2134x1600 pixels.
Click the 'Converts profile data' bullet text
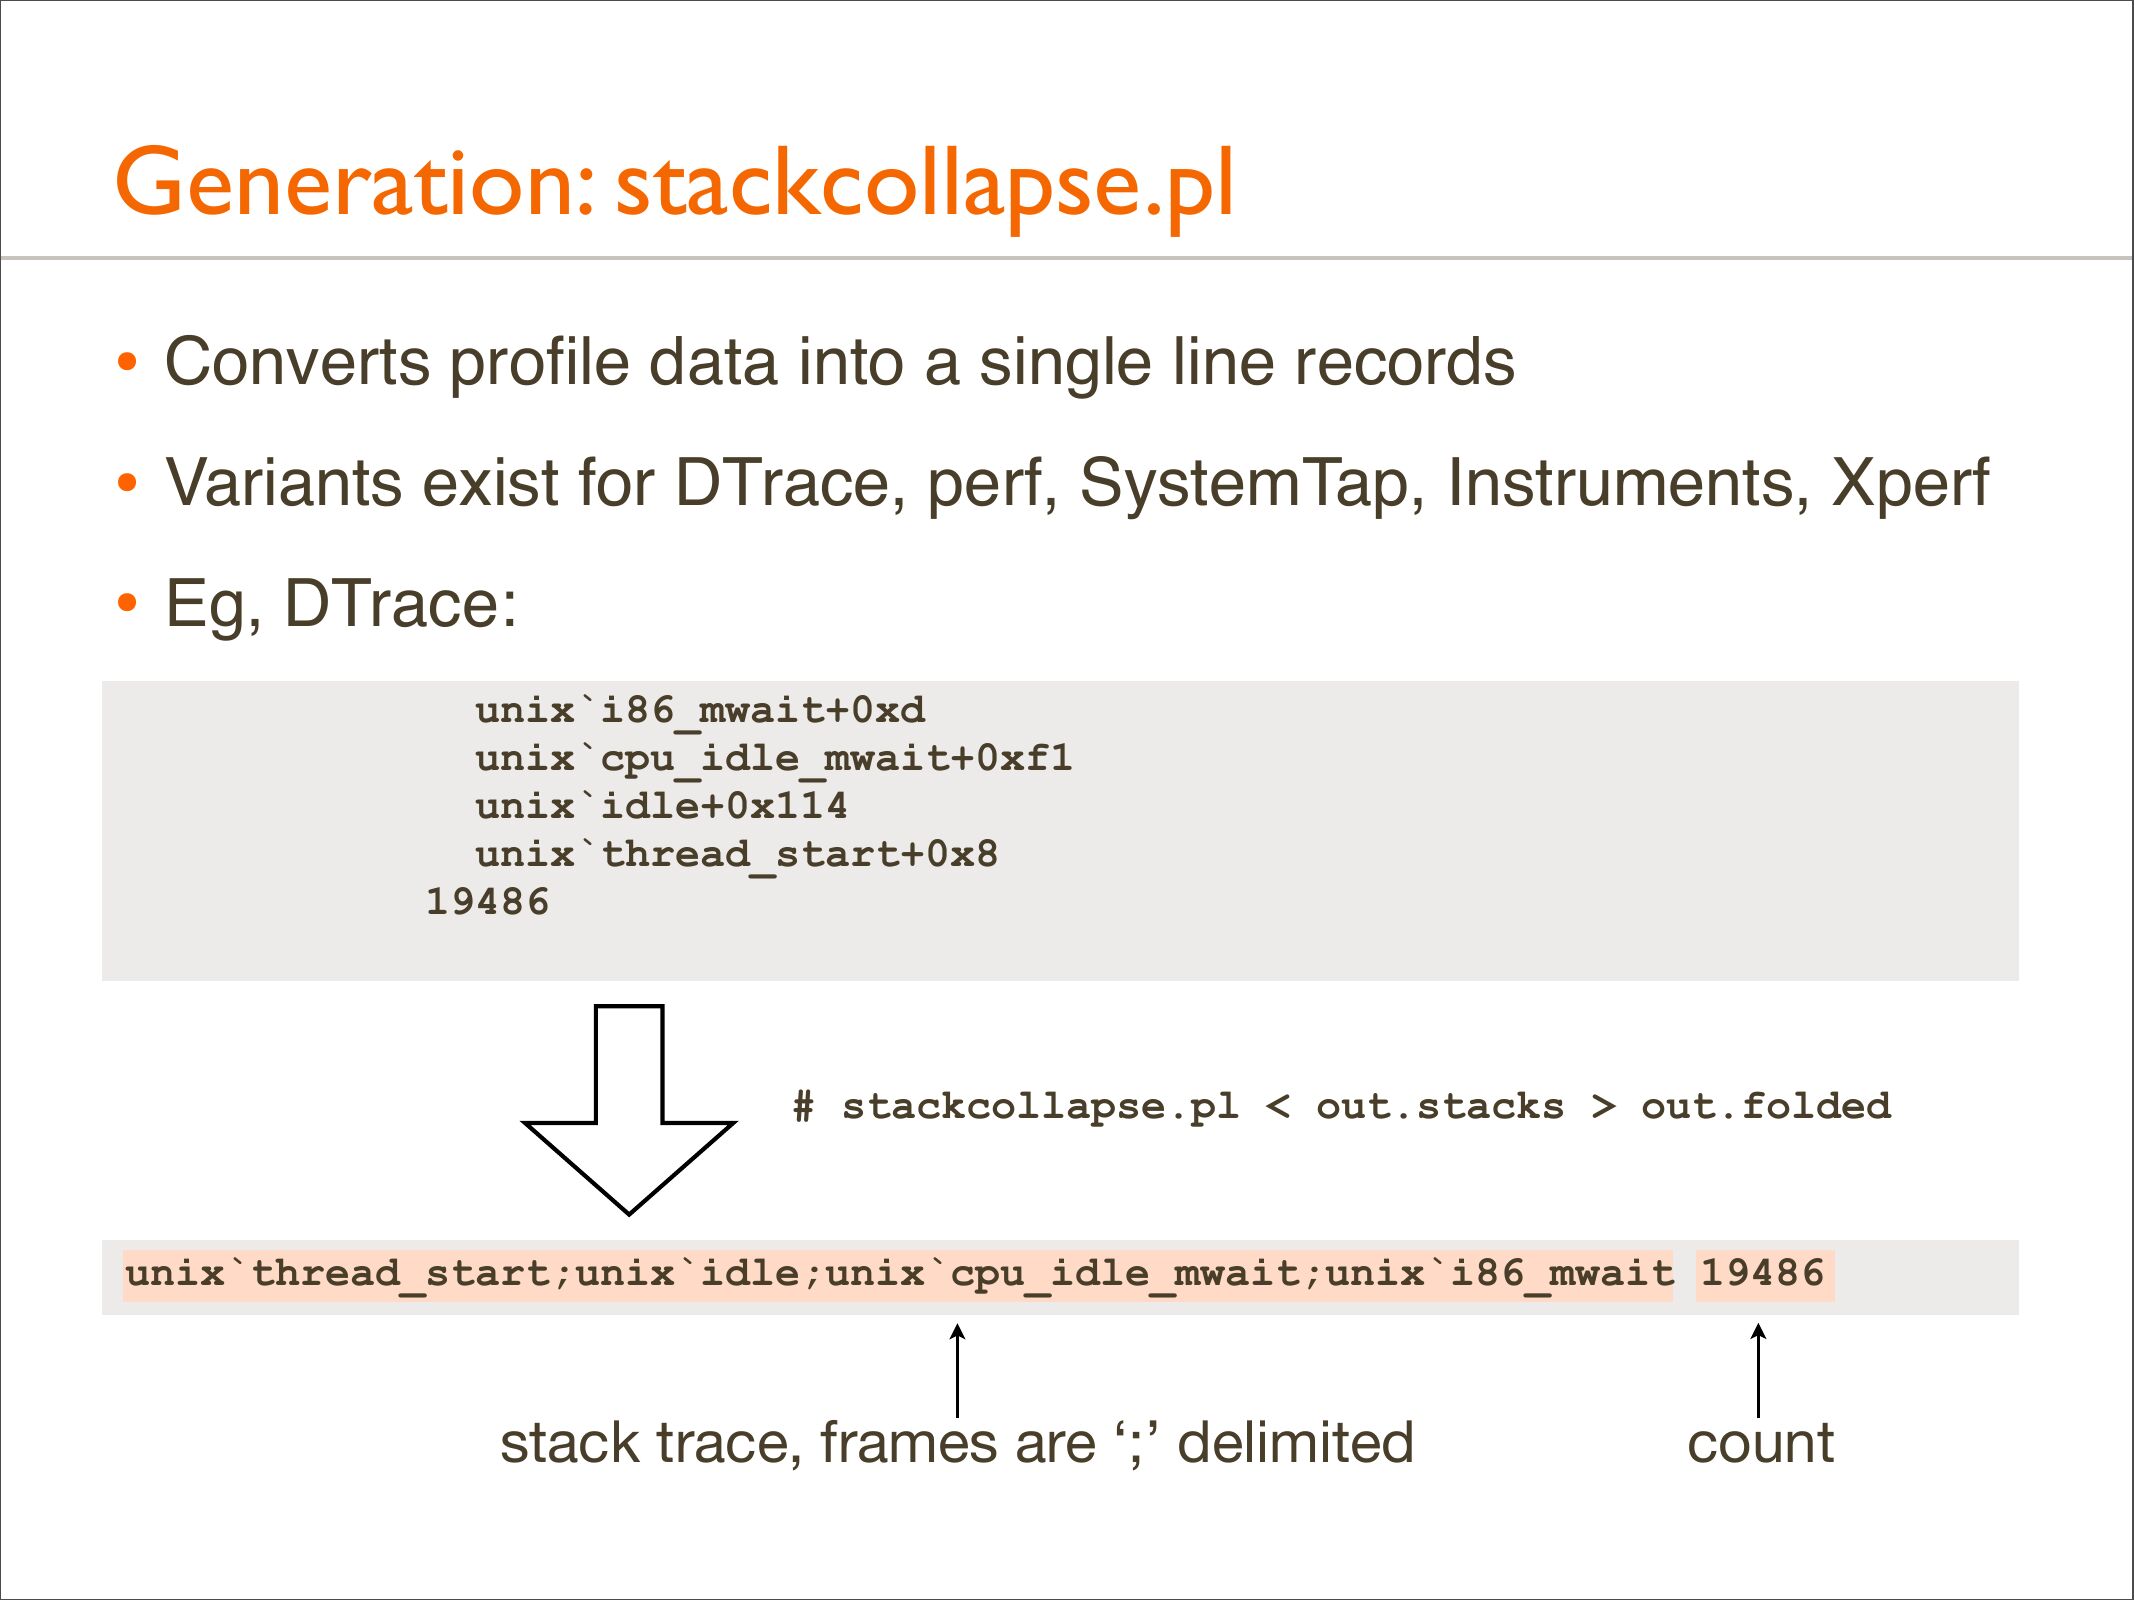click(x=839, y=362)
